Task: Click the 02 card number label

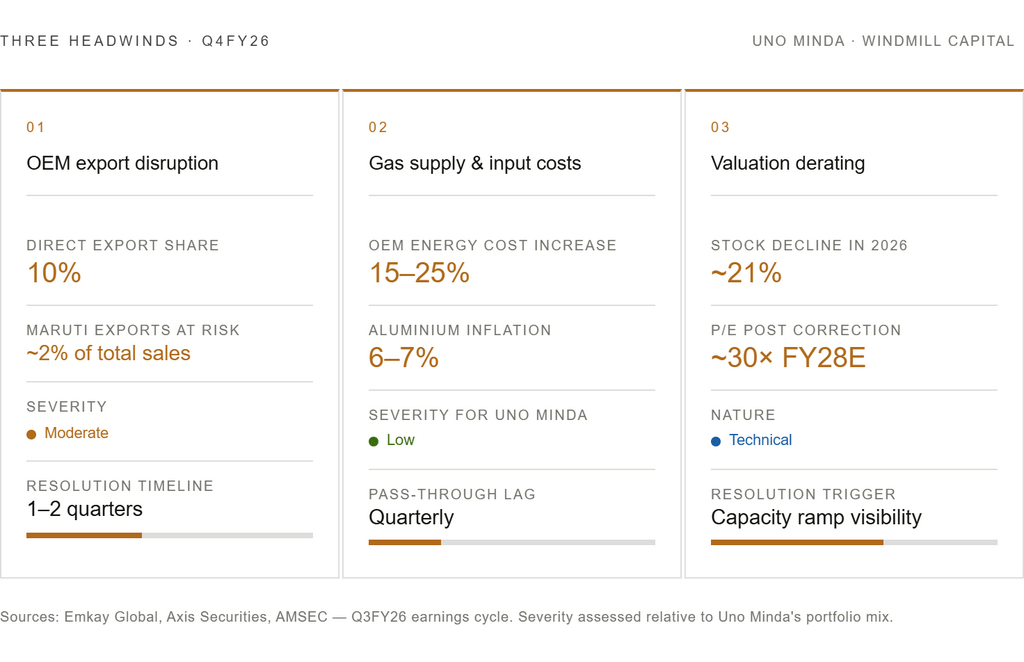Action: [x=378, y=127]
